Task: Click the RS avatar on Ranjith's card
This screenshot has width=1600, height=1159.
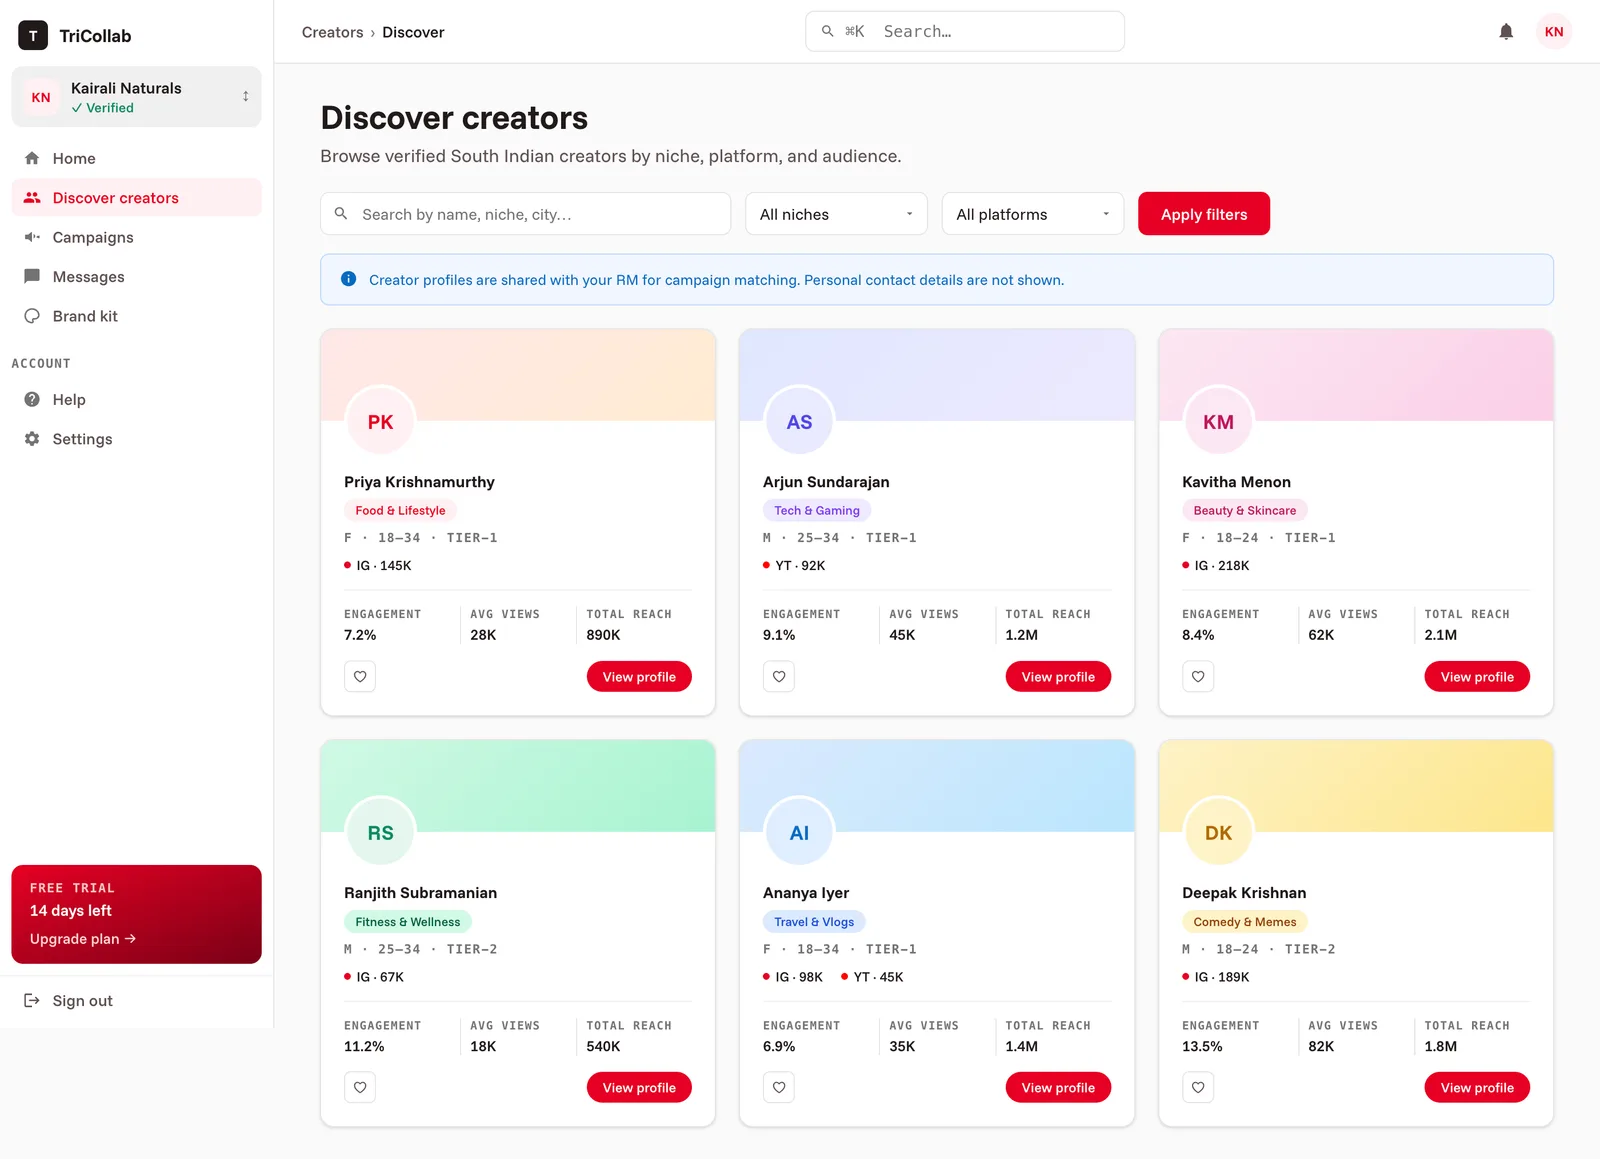Action: (x=380, y=833)
